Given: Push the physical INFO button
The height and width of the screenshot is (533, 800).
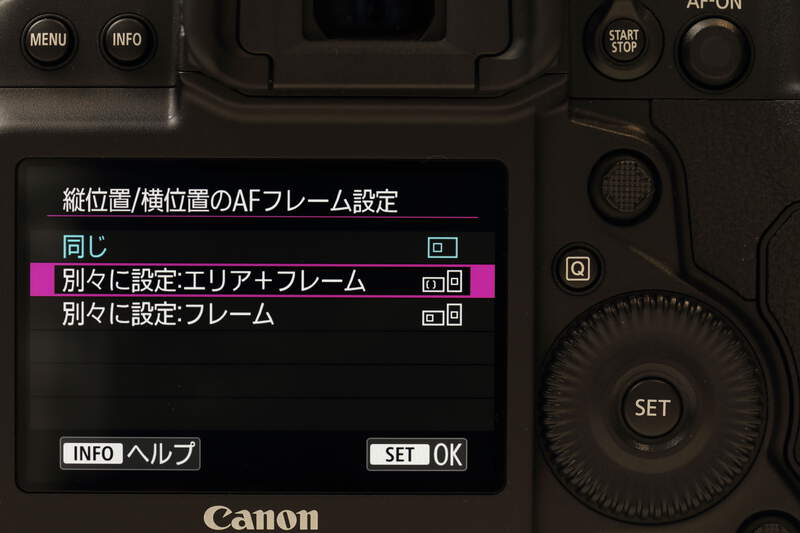Looking at the screenshot, I should coord(127,40).
